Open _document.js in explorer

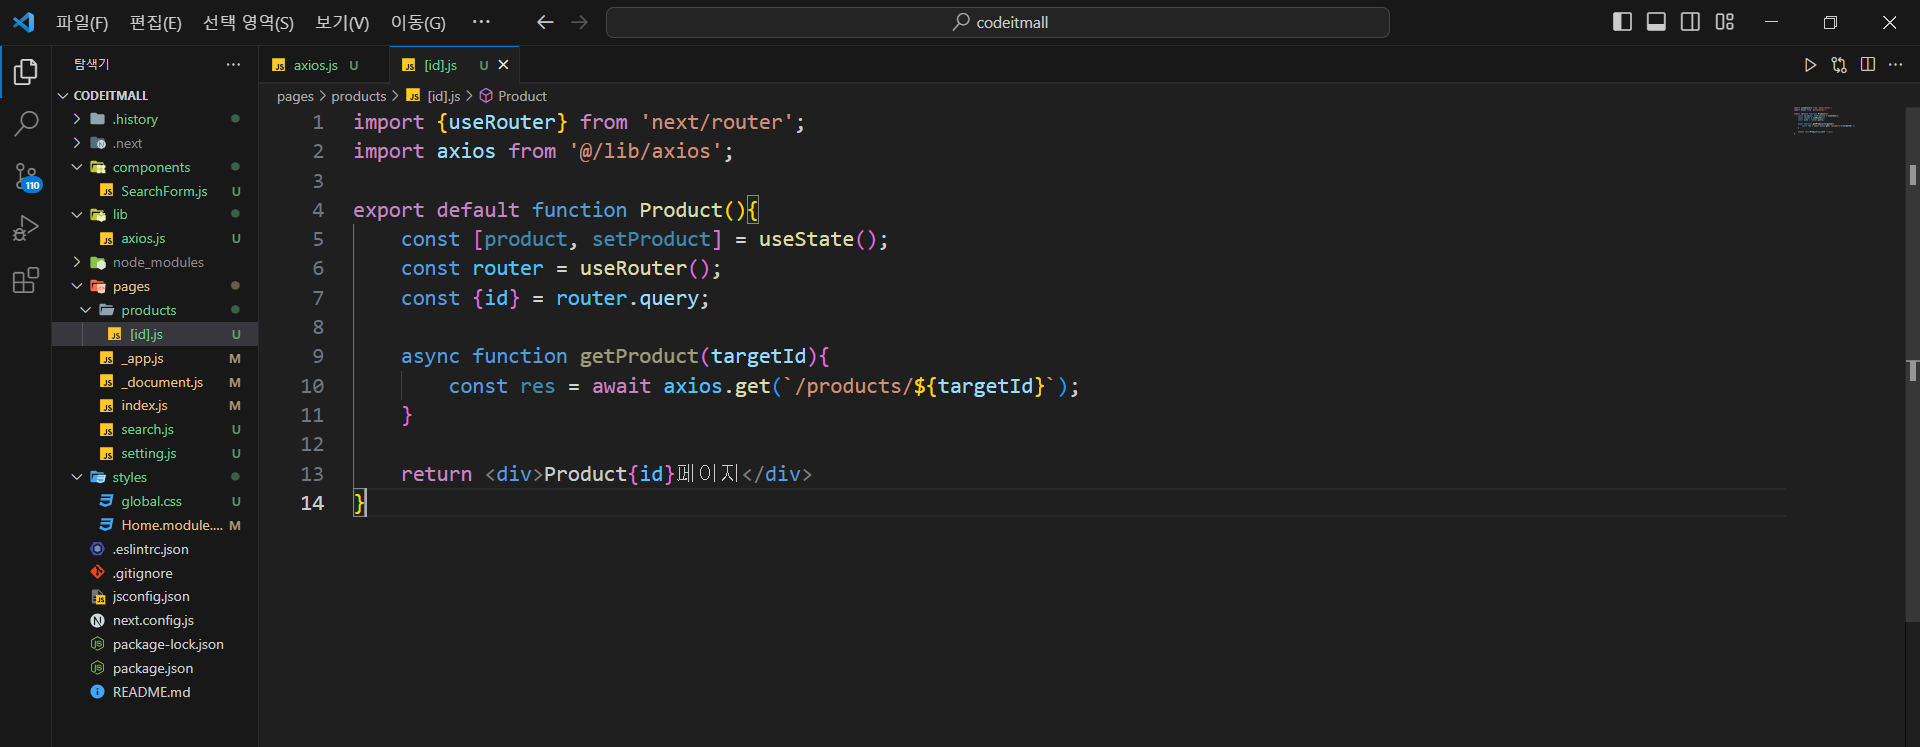click(x=155, y=382)
